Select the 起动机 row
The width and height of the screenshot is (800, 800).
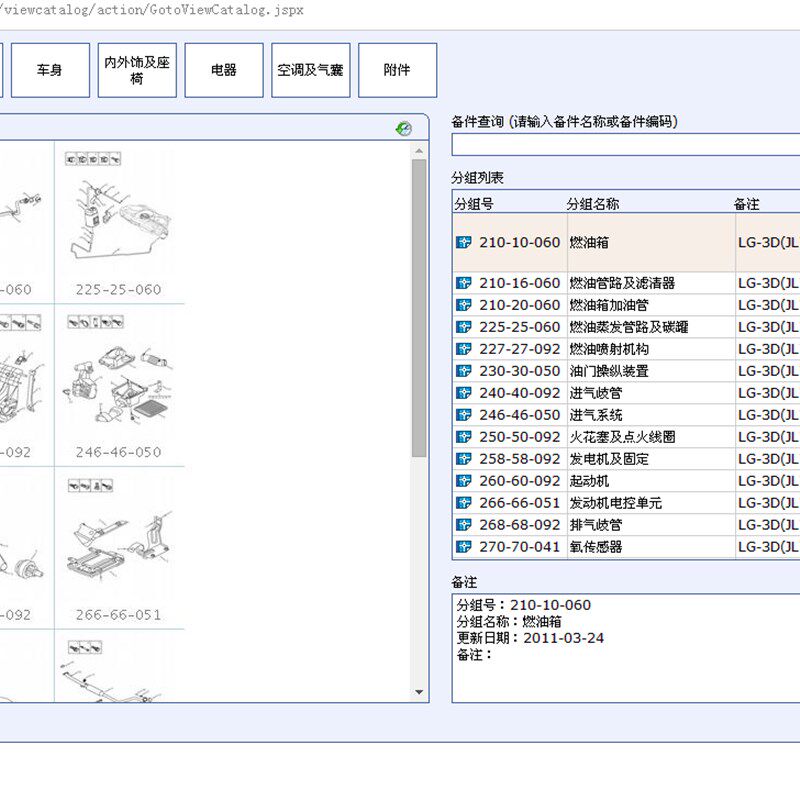point(626,480)
